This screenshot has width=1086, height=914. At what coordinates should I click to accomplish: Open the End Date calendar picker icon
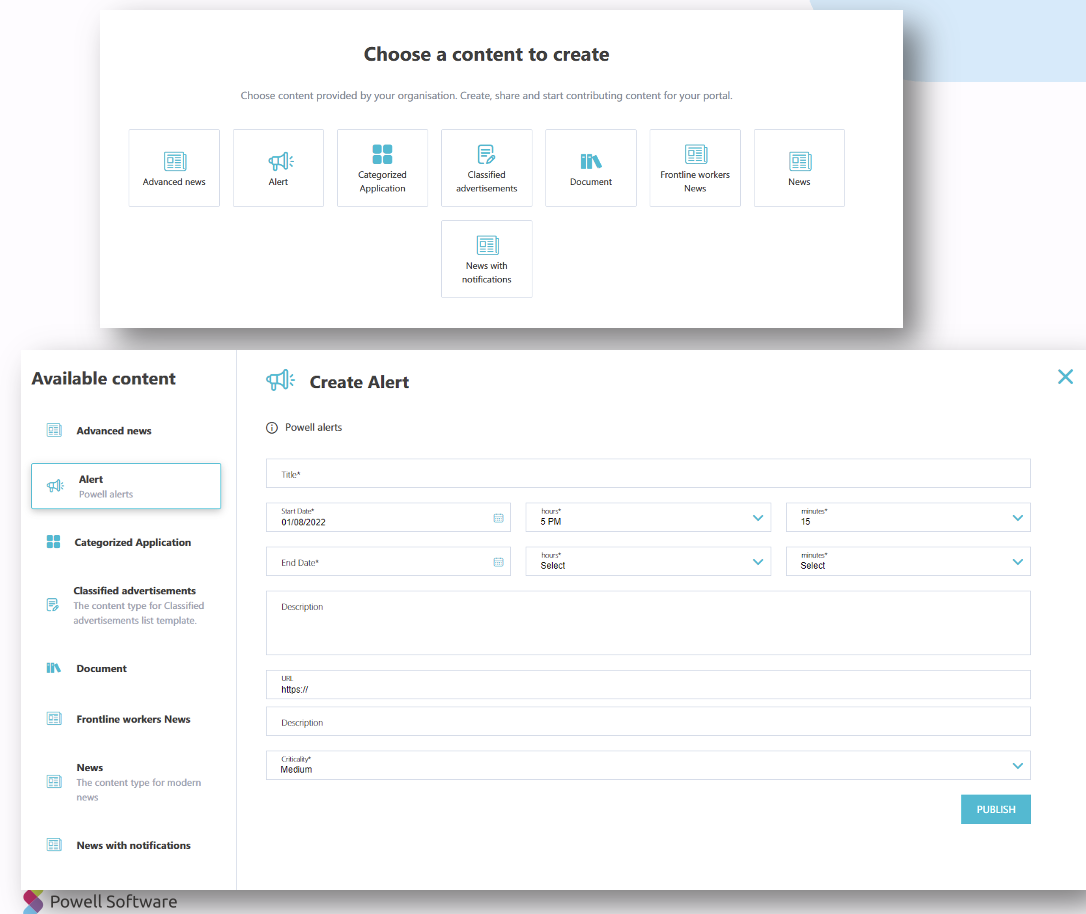coord(498,561)
